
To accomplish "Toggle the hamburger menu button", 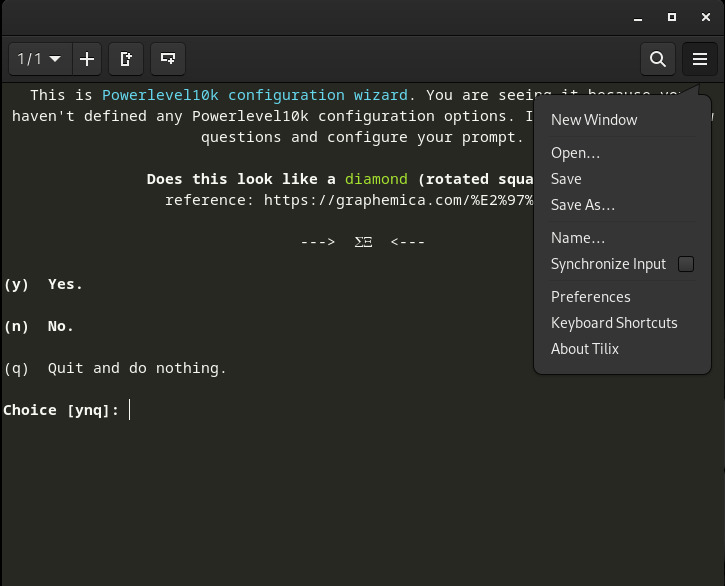I will click(700, 59).
